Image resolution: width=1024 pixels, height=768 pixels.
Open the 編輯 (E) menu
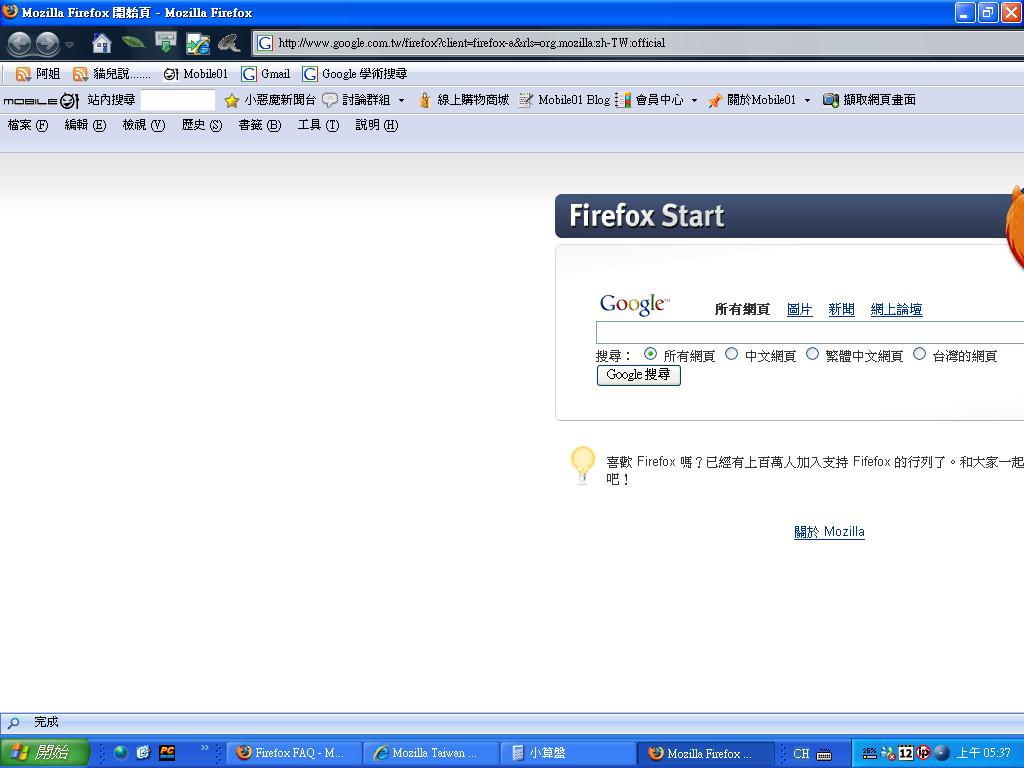[85, 125]
